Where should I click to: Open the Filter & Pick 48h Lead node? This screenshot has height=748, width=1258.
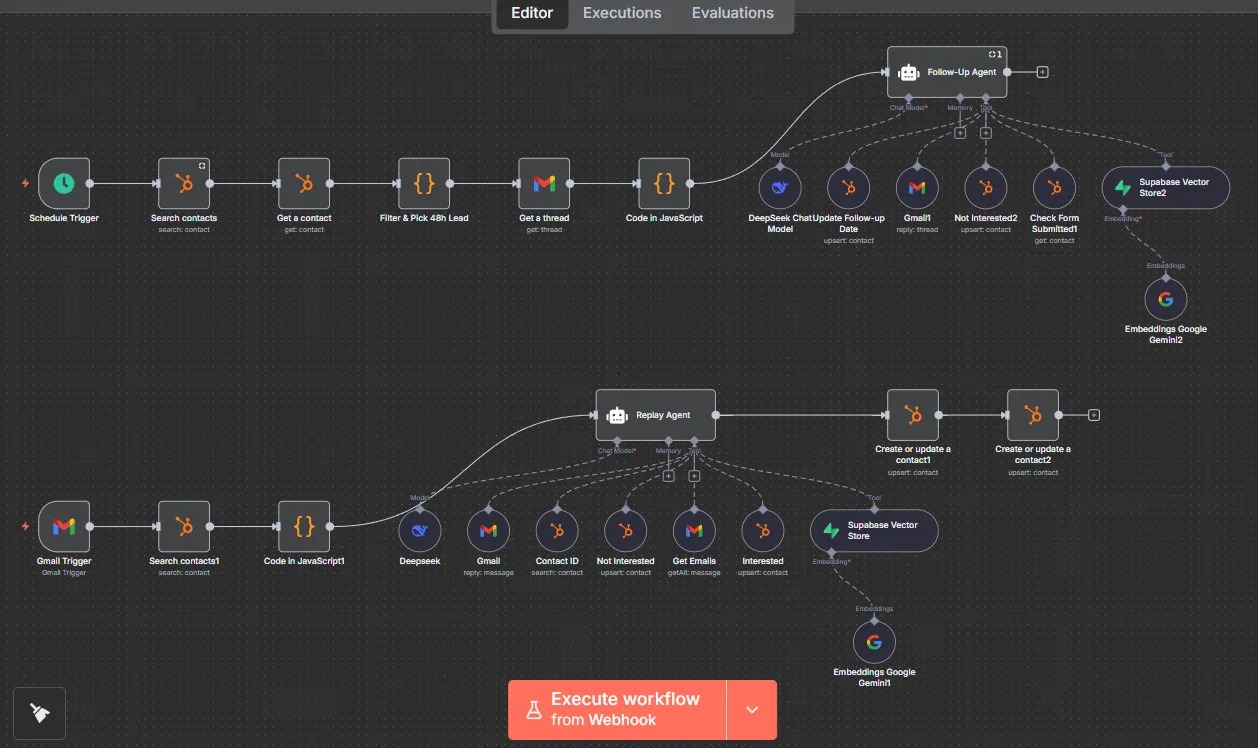tap(424, 184)
